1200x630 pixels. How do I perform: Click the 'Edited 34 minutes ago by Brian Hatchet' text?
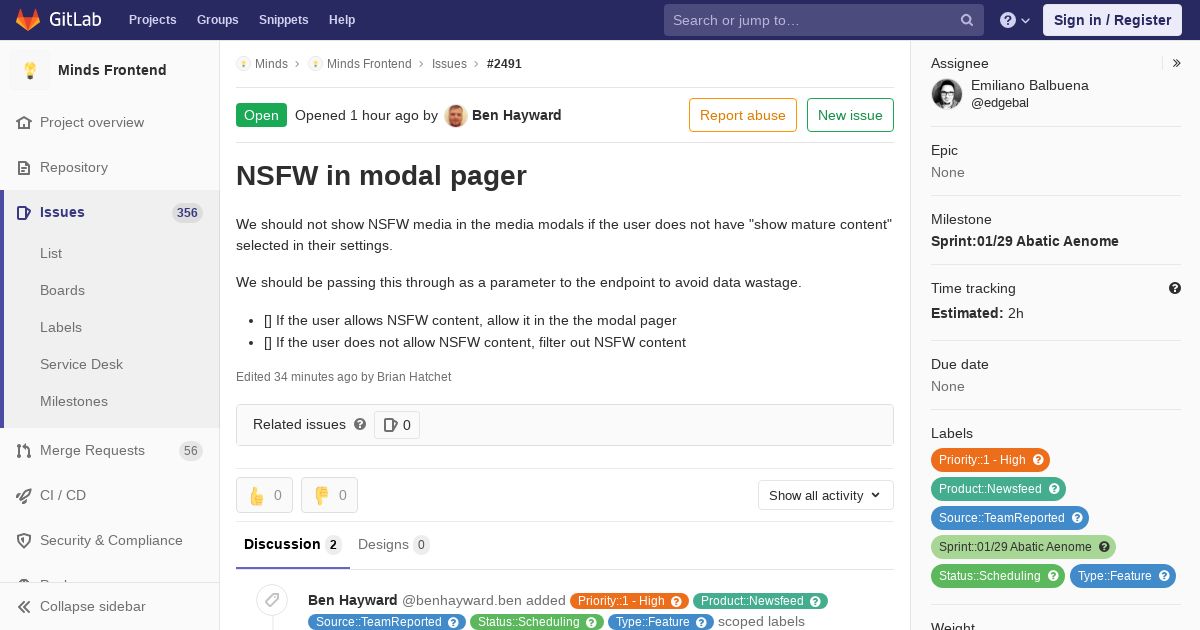(x=343, y=377)
